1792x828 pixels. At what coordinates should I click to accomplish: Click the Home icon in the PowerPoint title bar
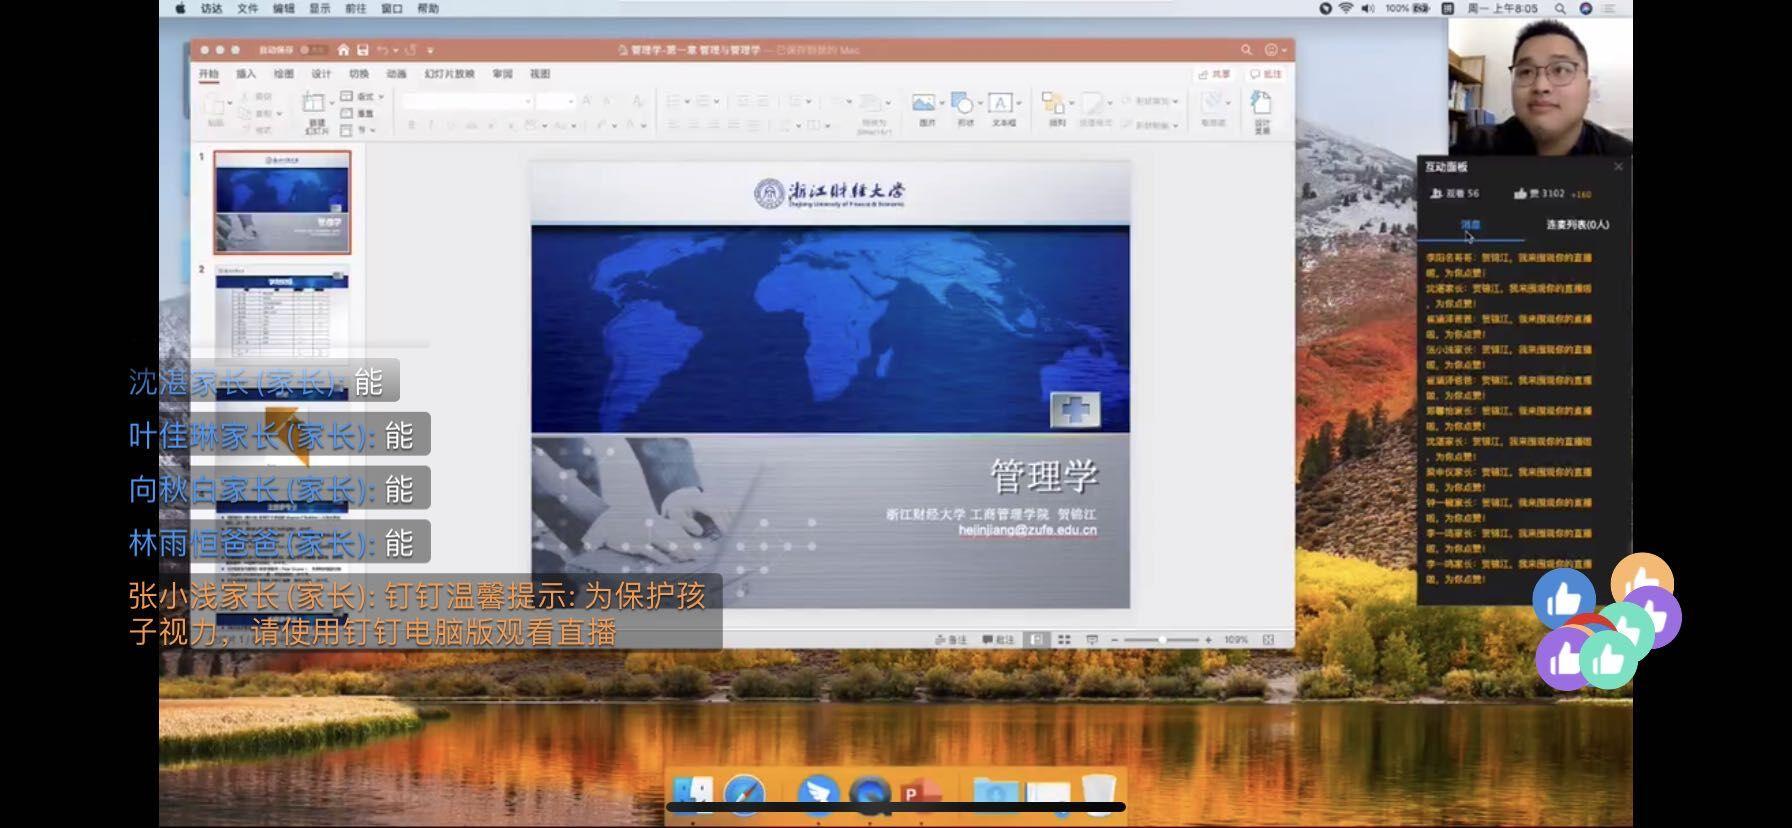coord(343,50)
